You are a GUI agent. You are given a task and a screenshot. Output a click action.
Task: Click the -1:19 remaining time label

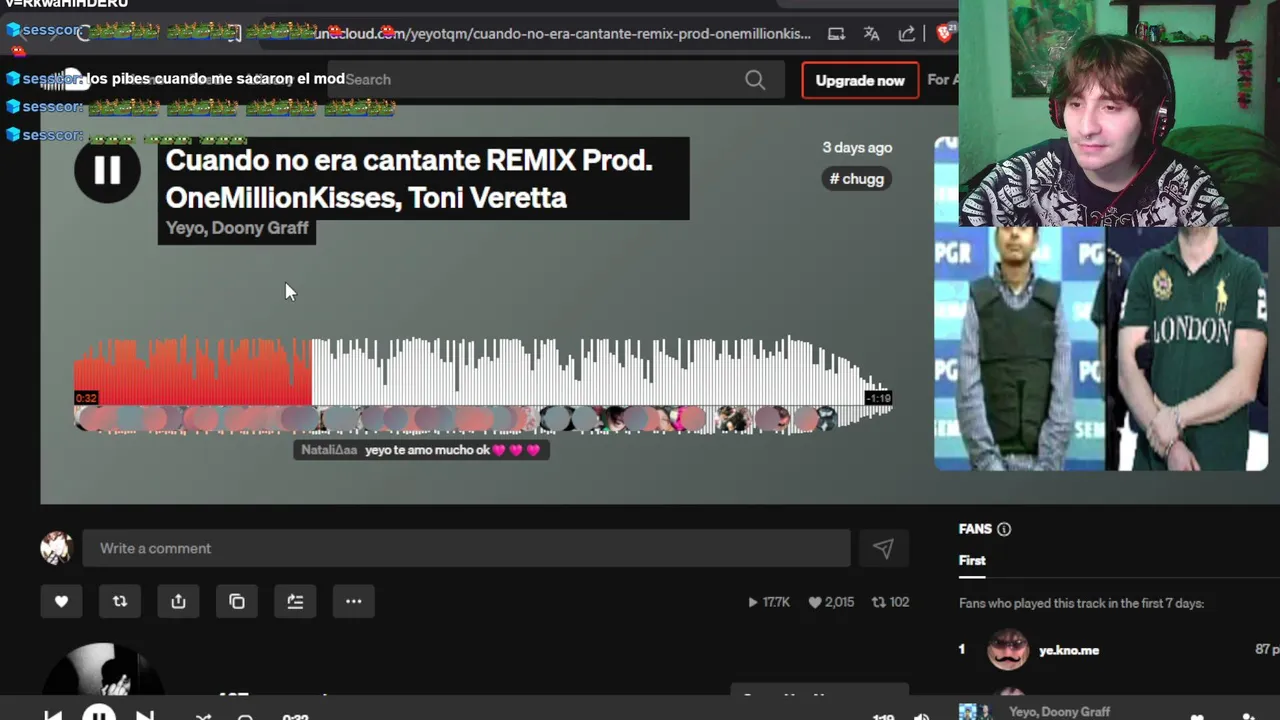click(x=878, y=398)
